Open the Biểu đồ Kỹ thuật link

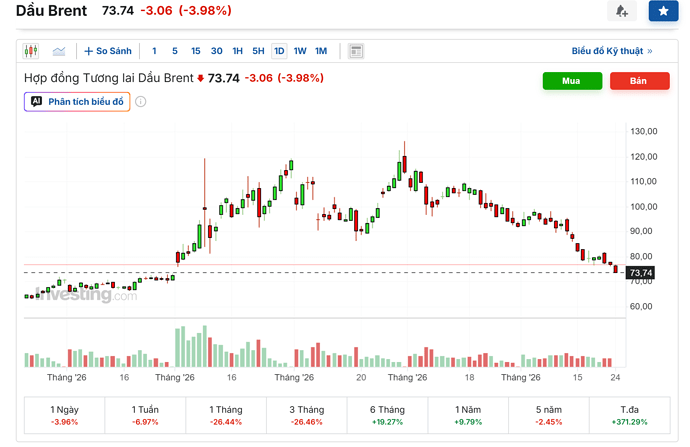point(612,51)
